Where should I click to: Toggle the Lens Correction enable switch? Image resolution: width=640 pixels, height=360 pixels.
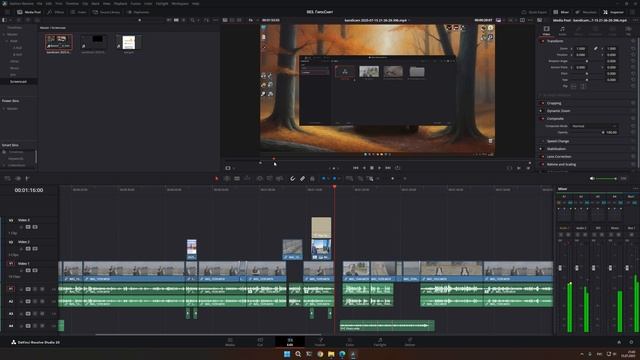click(542, 157)
